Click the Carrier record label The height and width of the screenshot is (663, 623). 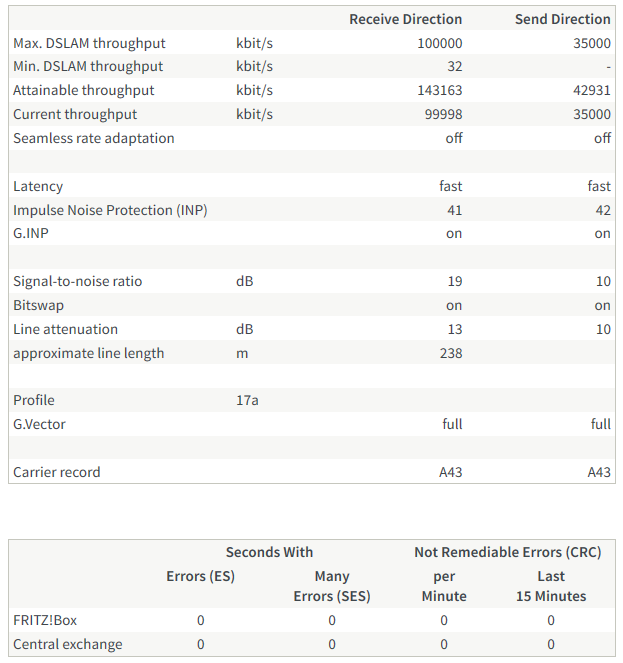(56, 472)
